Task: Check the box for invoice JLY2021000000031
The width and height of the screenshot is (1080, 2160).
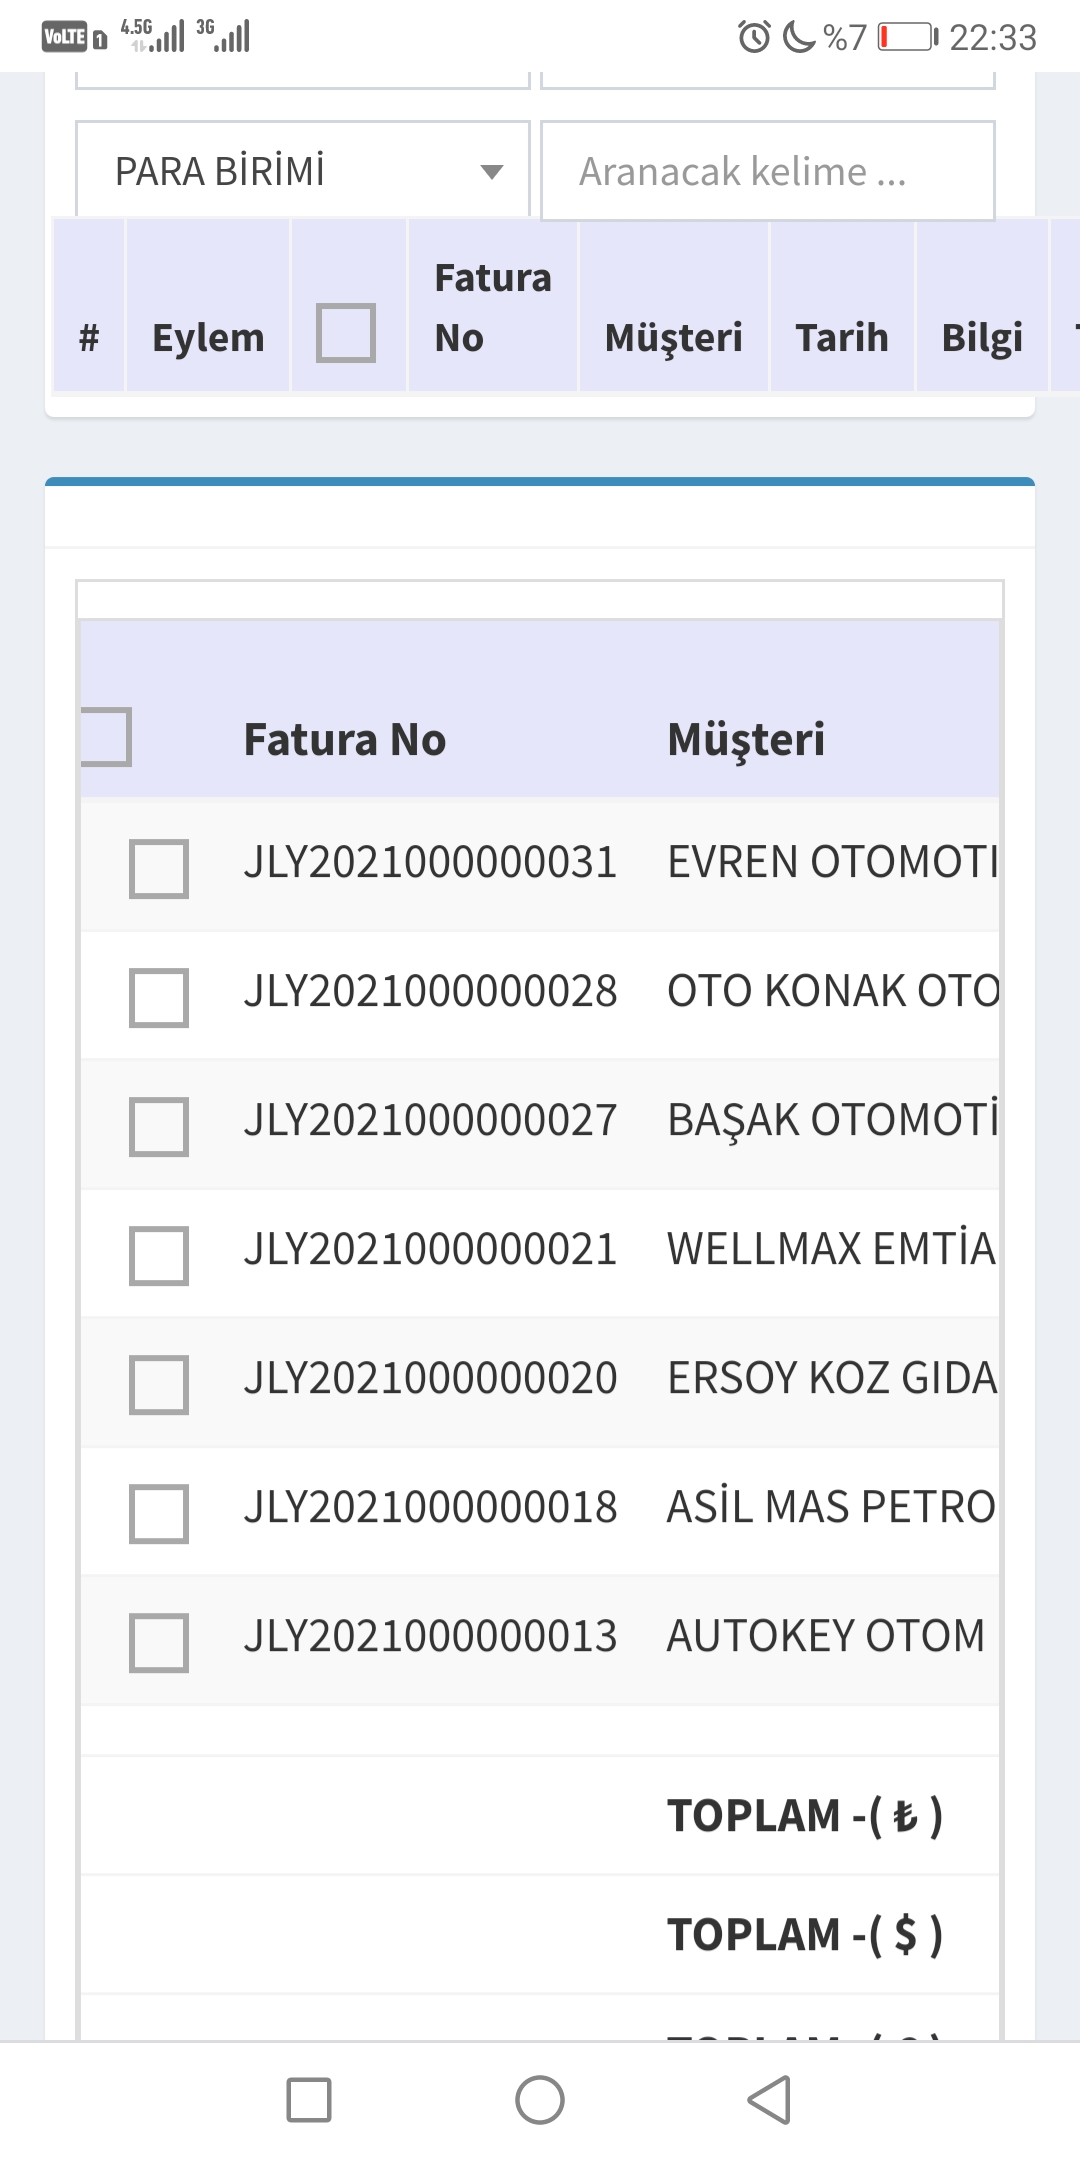Action: (159, 868)
